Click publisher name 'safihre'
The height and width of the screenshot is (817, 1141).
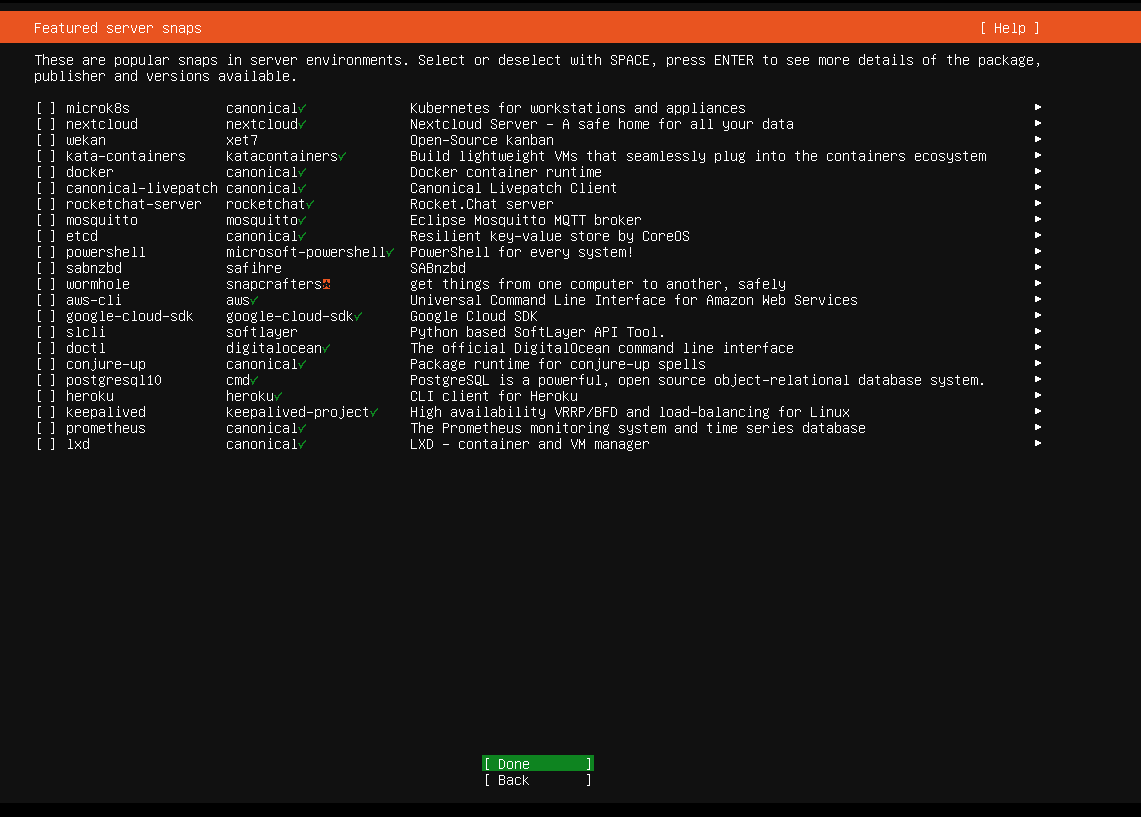coord(254,268)
